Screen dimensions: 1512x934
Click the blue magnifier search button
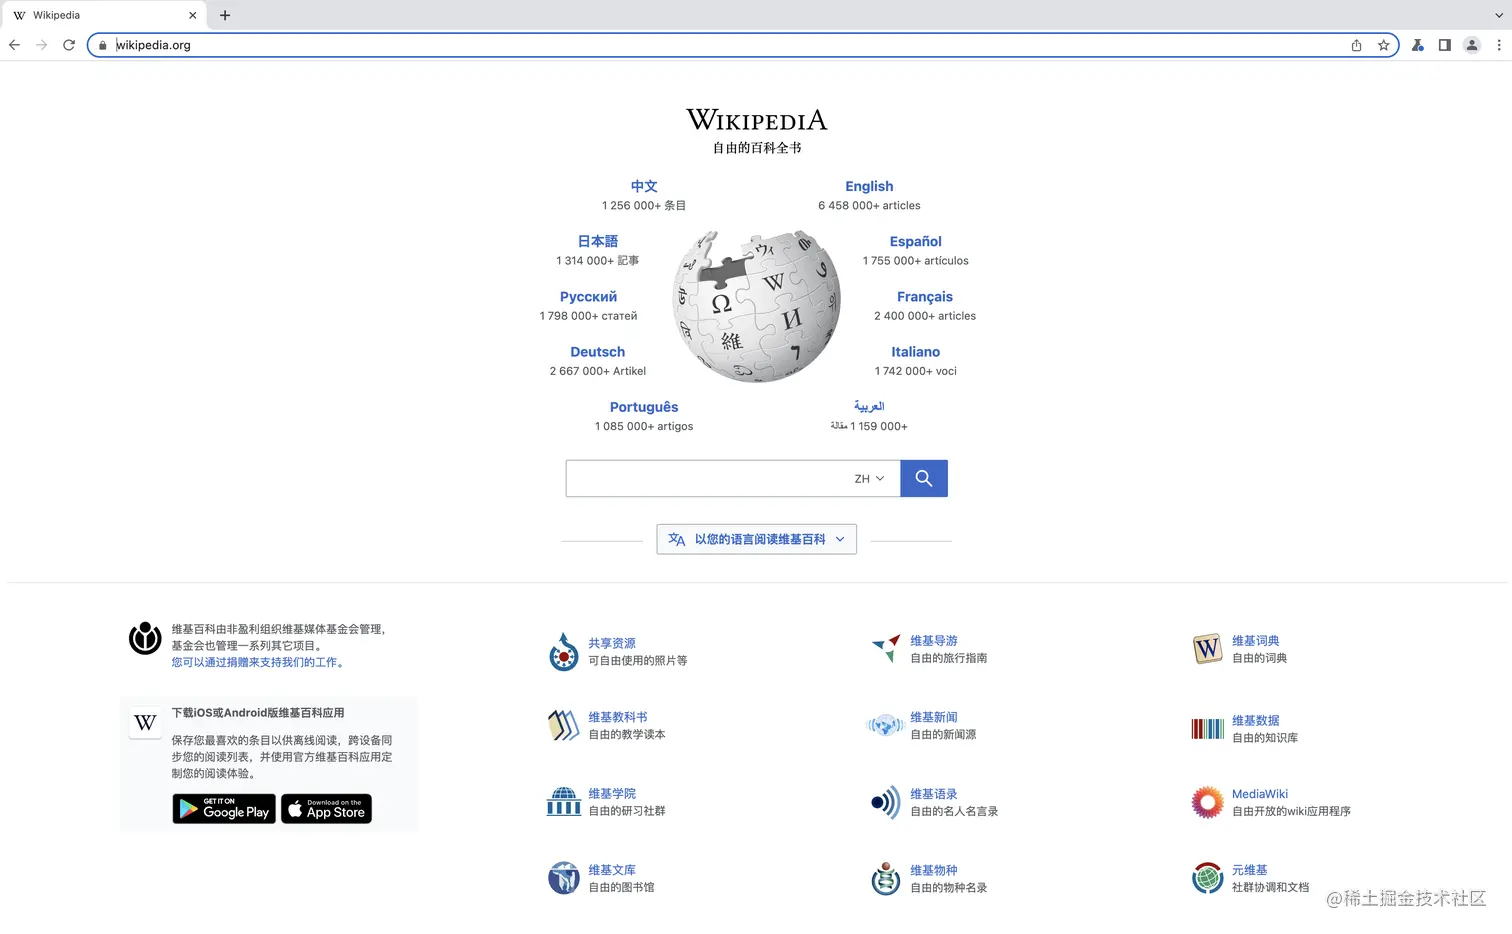point(923,478)
